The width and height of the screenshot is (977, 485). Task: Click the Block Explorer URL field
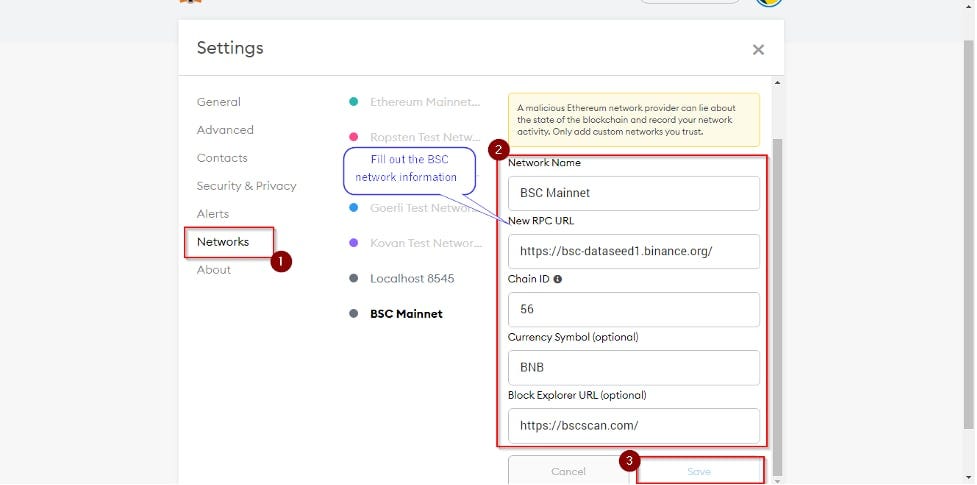click(x=634, y=426)
